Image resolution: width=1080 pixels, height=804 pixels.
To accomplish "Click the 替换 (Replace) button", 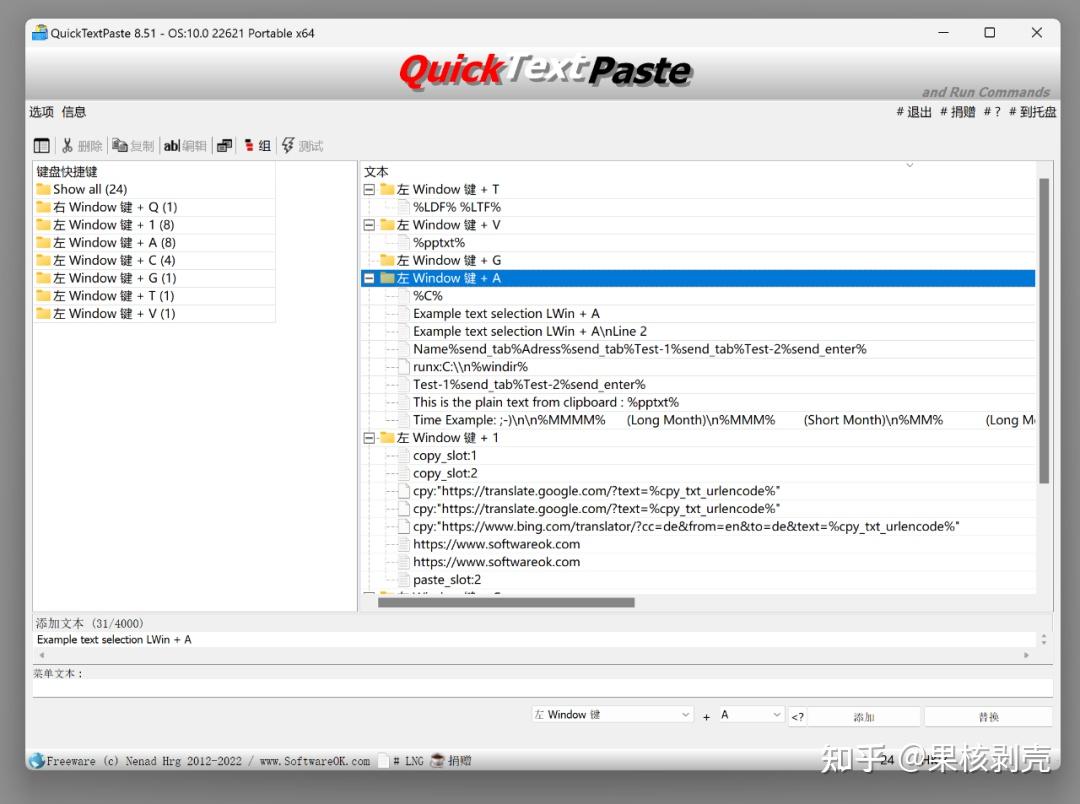I will pyautogui.click(x=989, y=714).
